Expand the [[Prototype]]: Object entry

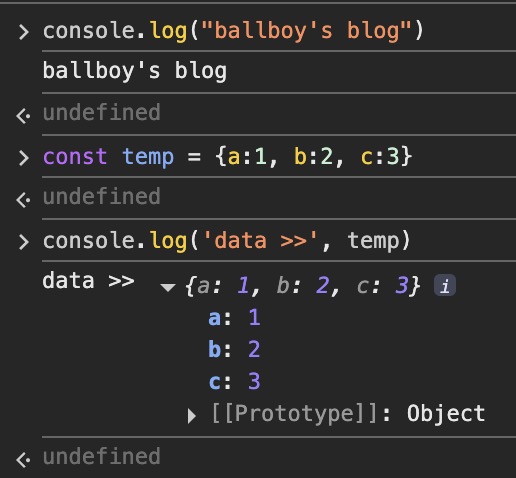(x=192, y=415)
